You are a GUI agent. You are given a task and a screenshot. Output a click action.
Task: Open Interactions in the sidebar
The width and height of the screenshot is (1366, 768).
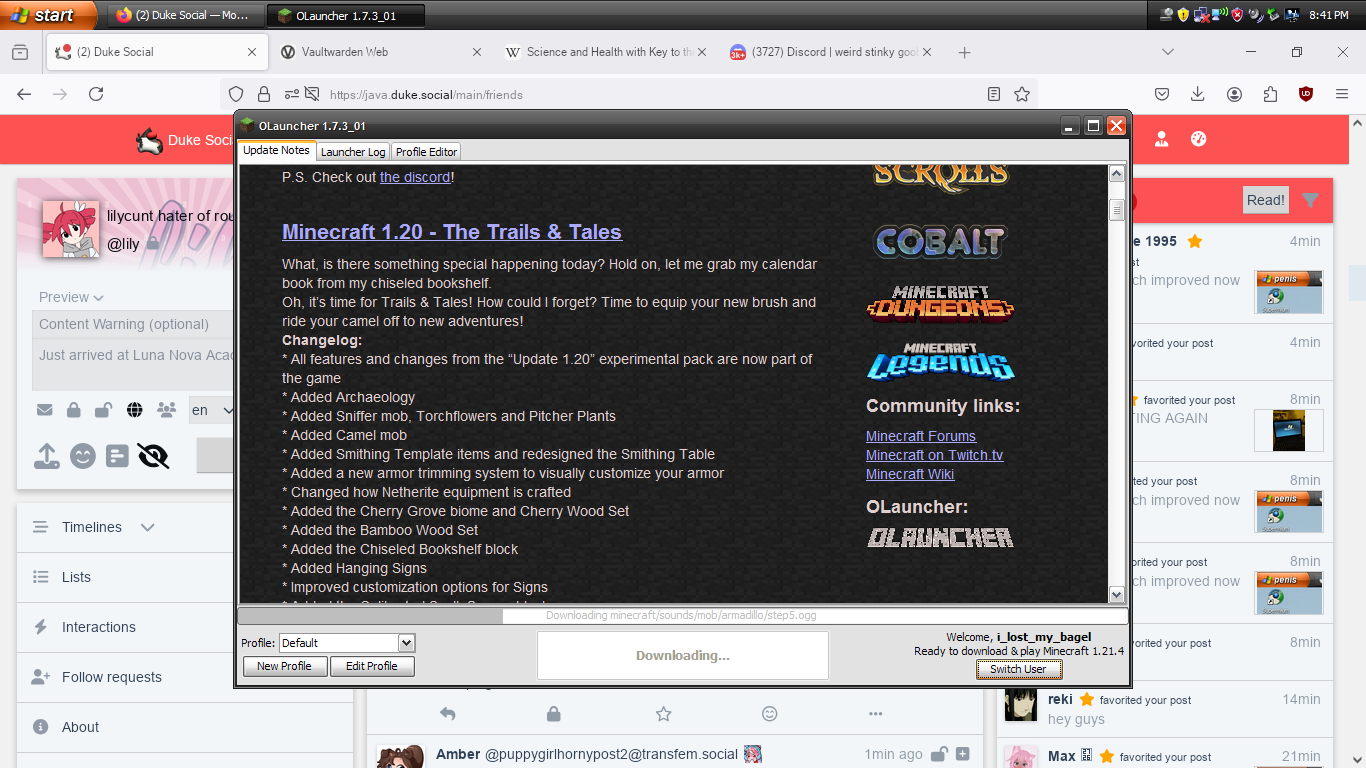pos(99,627)
